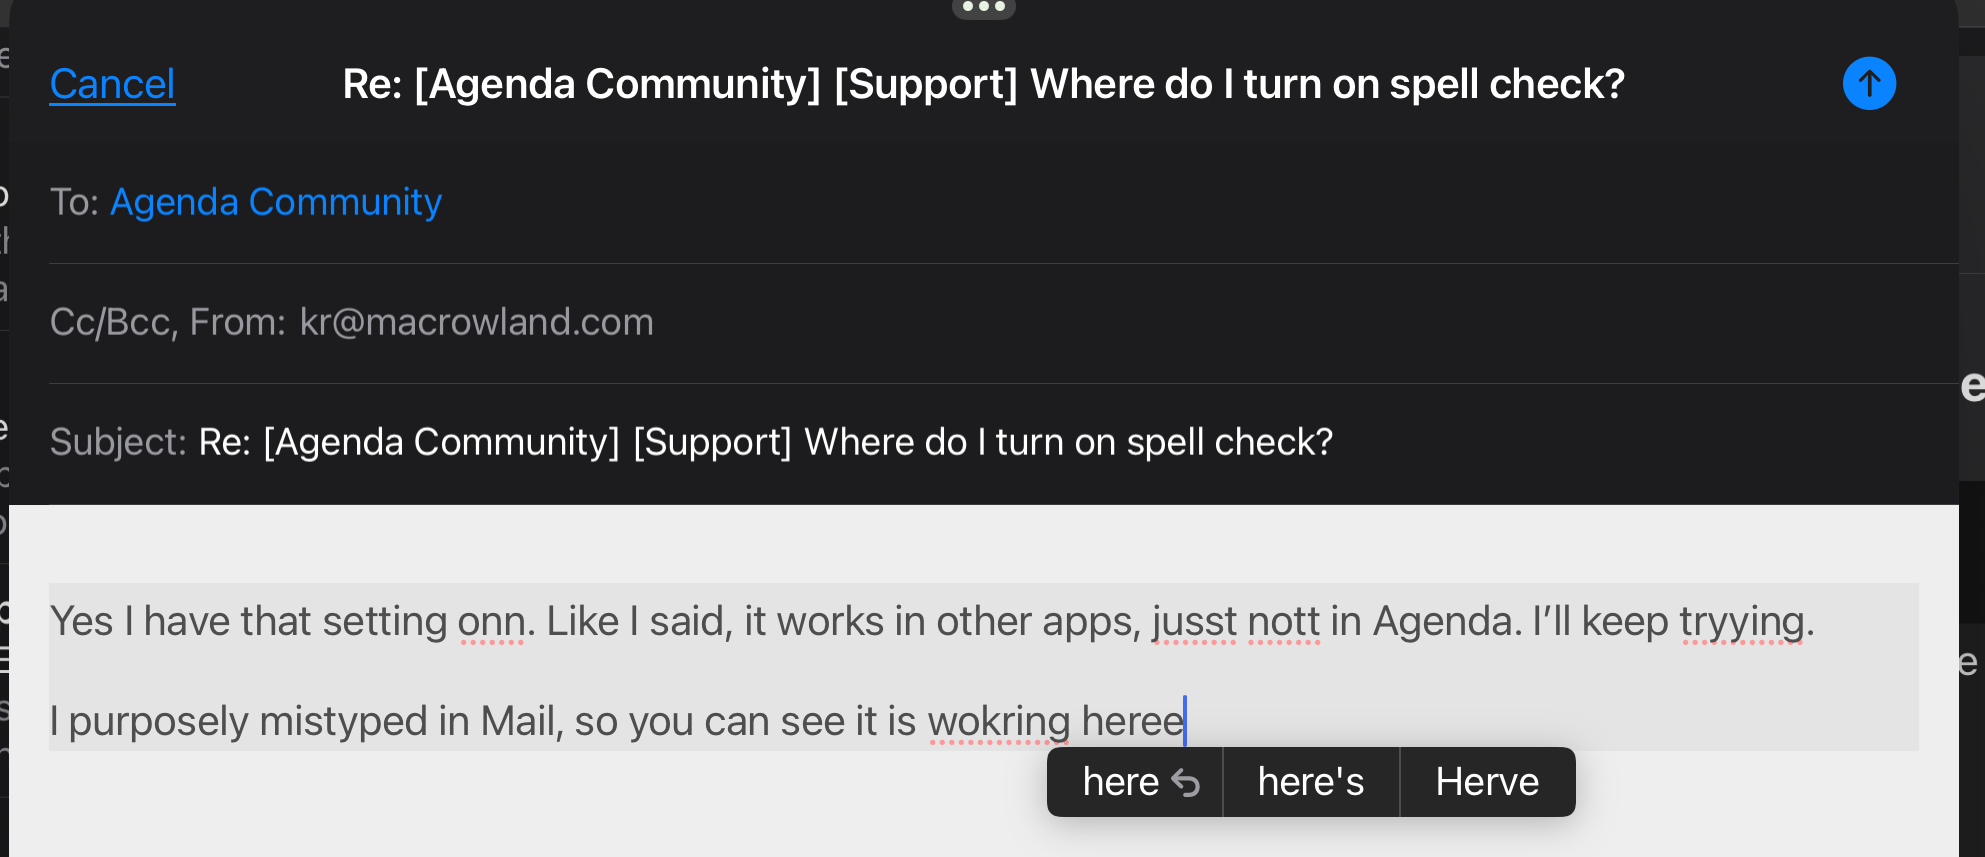Click the "To:" label in recipient row

(75, 202)
